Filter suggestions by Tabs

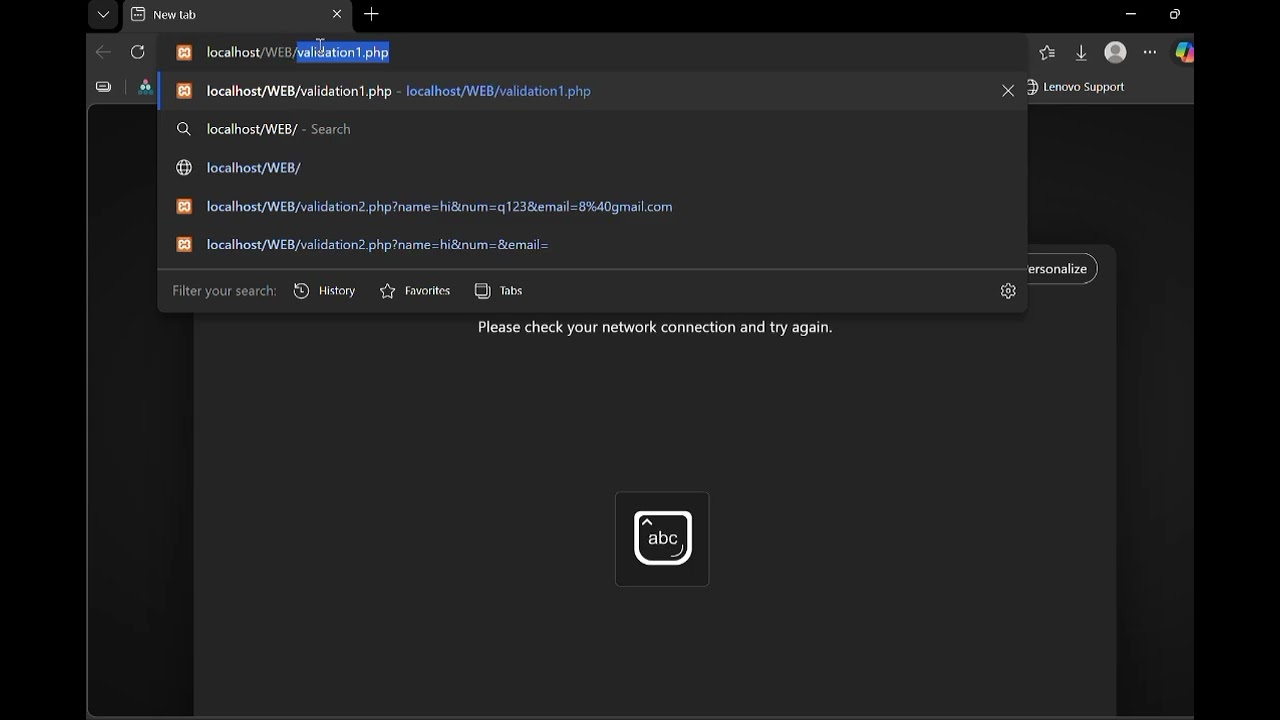(499, 291)
